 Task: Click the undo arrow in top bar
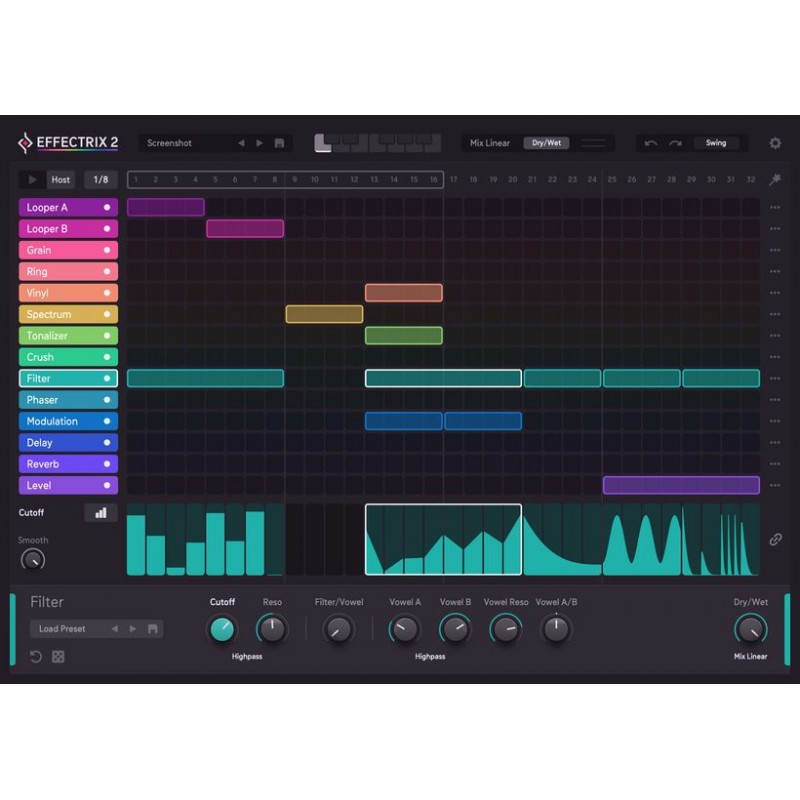point(651,143)
